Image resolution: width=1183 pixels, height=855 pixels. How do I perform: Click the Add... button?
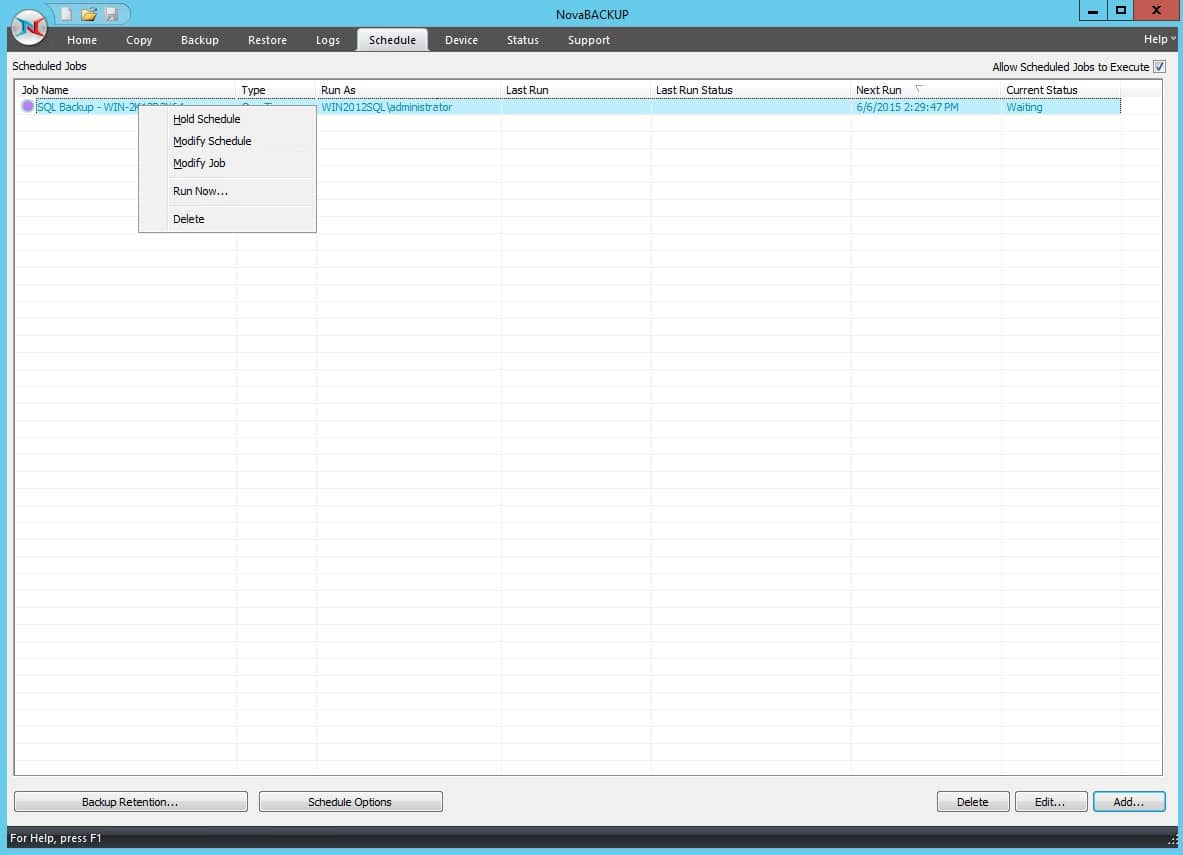[1129, 801]
